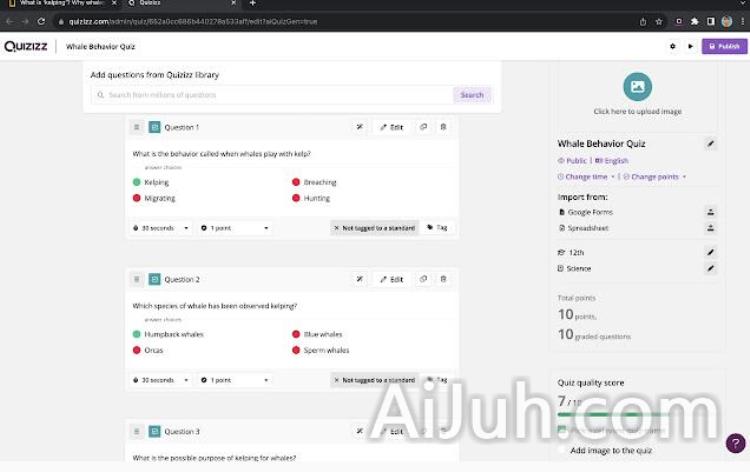Click the Question 3 type icon

154,431
